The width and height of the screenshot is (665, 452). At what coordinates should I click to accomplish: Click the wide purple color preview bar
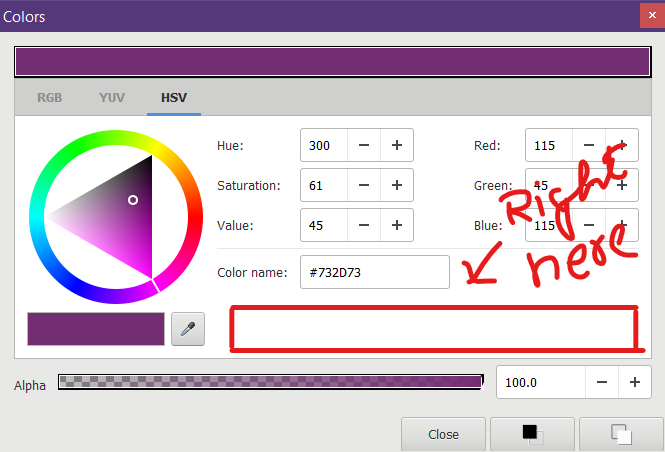[x=333, y=61]
